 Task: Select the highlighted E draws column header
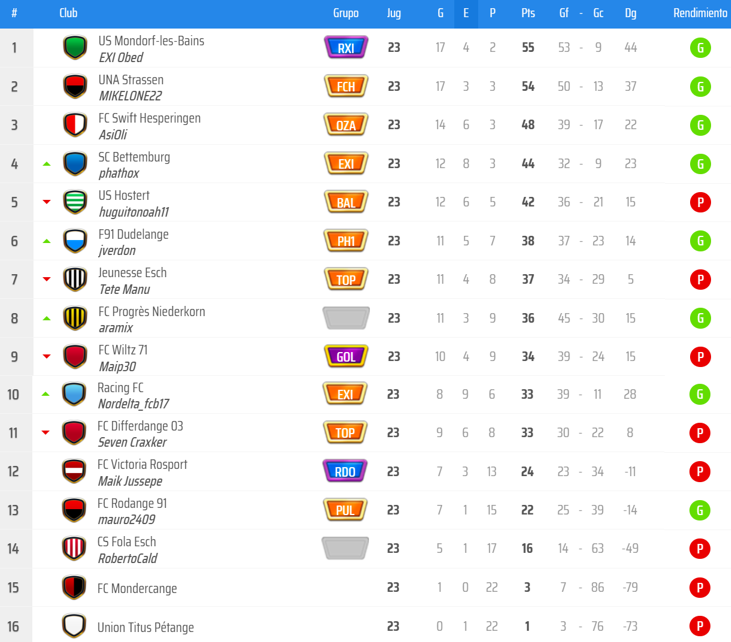(x=466, y=13)
